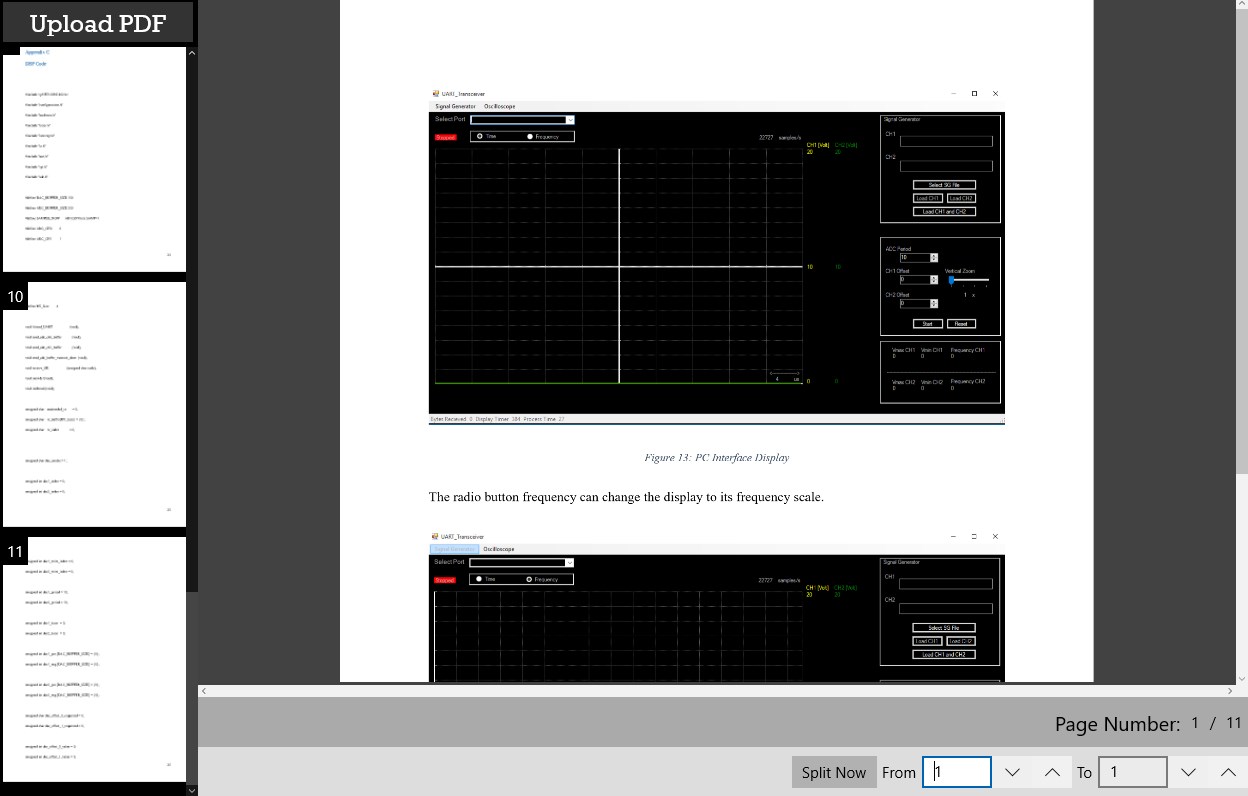Click the UART_Transceiver window icon in the figure
The height and width of the screenshot is (796, 1248).
point(434,93)
